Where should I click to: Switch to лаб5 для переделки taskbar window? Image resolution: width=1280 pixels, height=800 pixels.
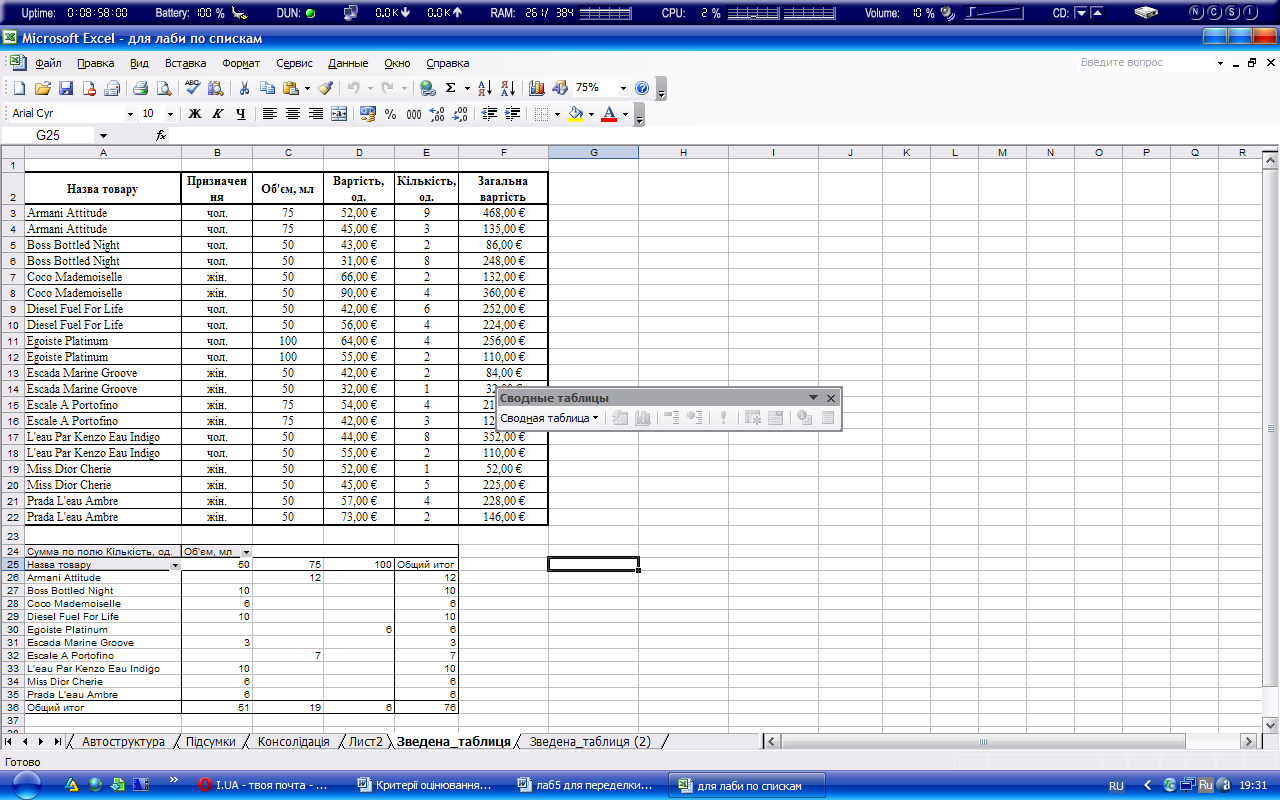(585, 786)
